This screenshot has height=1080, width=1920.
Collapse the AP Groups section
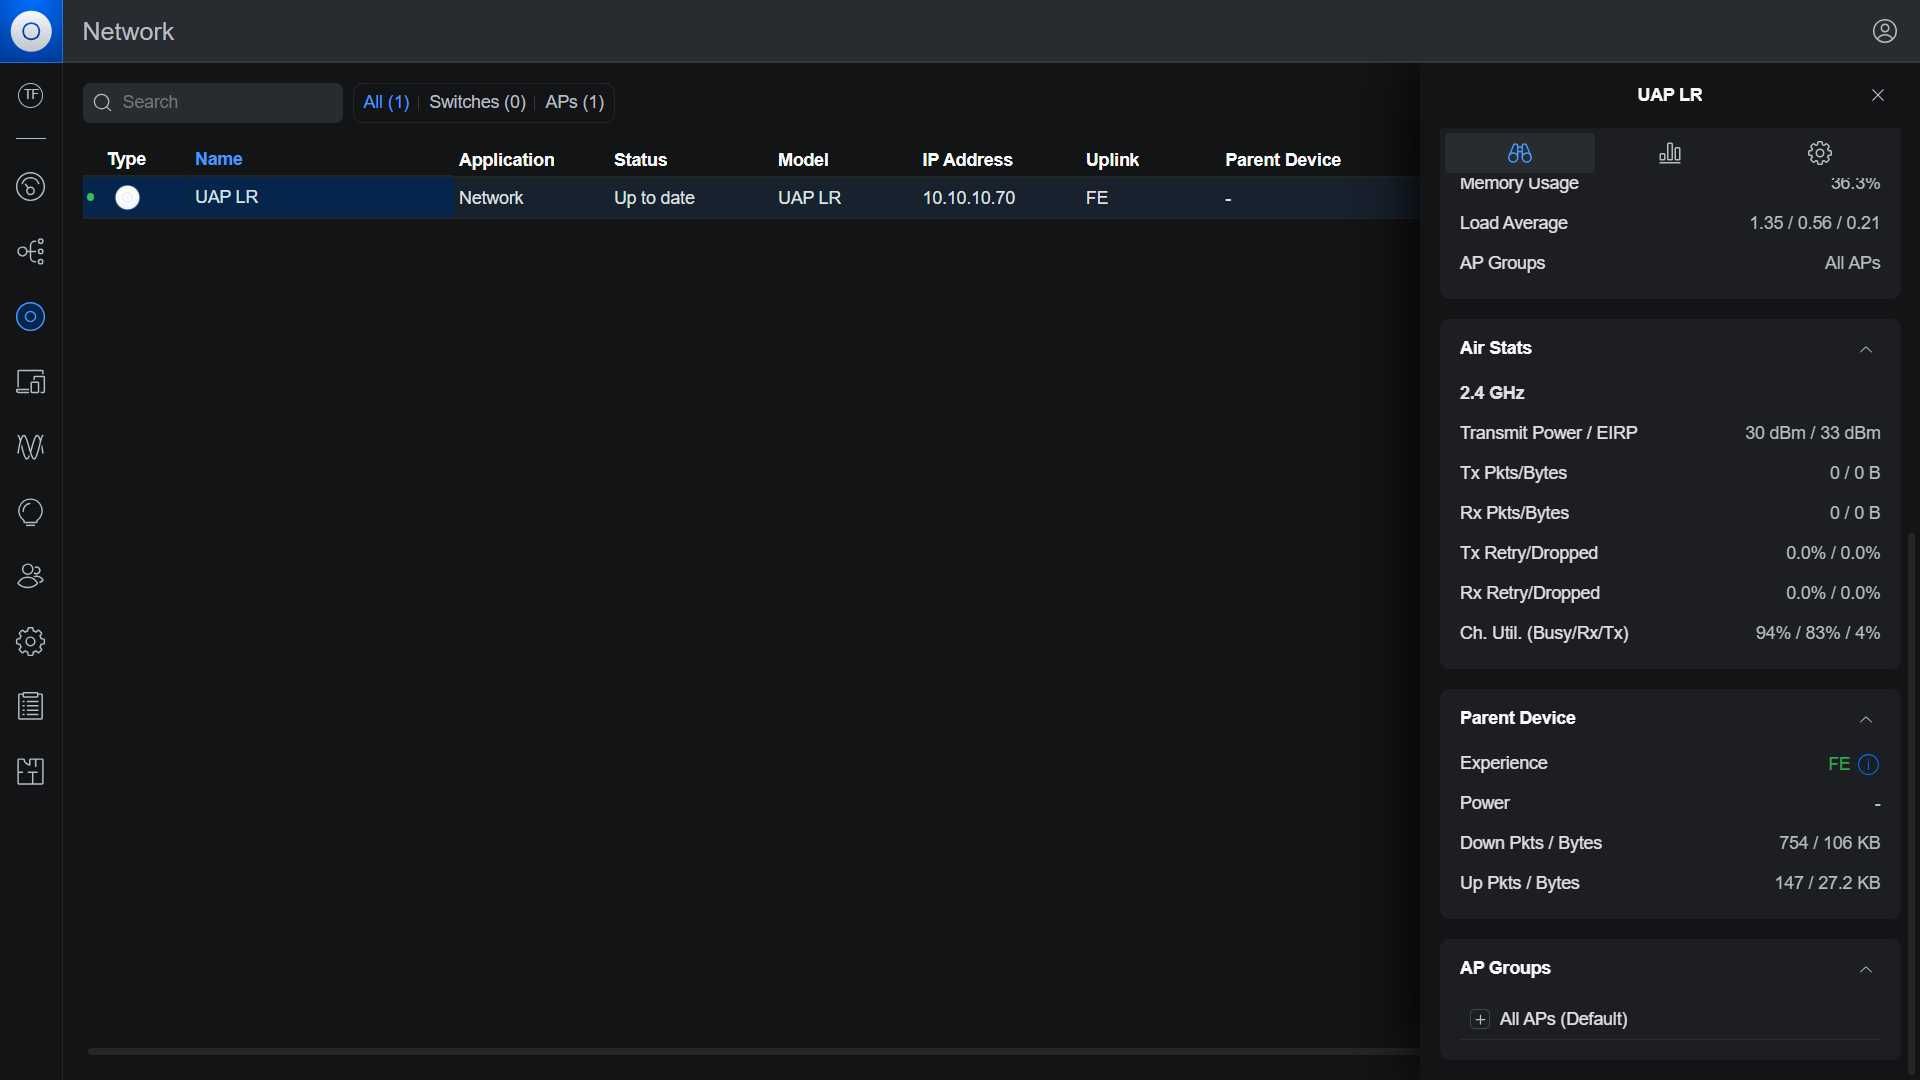1866,969
